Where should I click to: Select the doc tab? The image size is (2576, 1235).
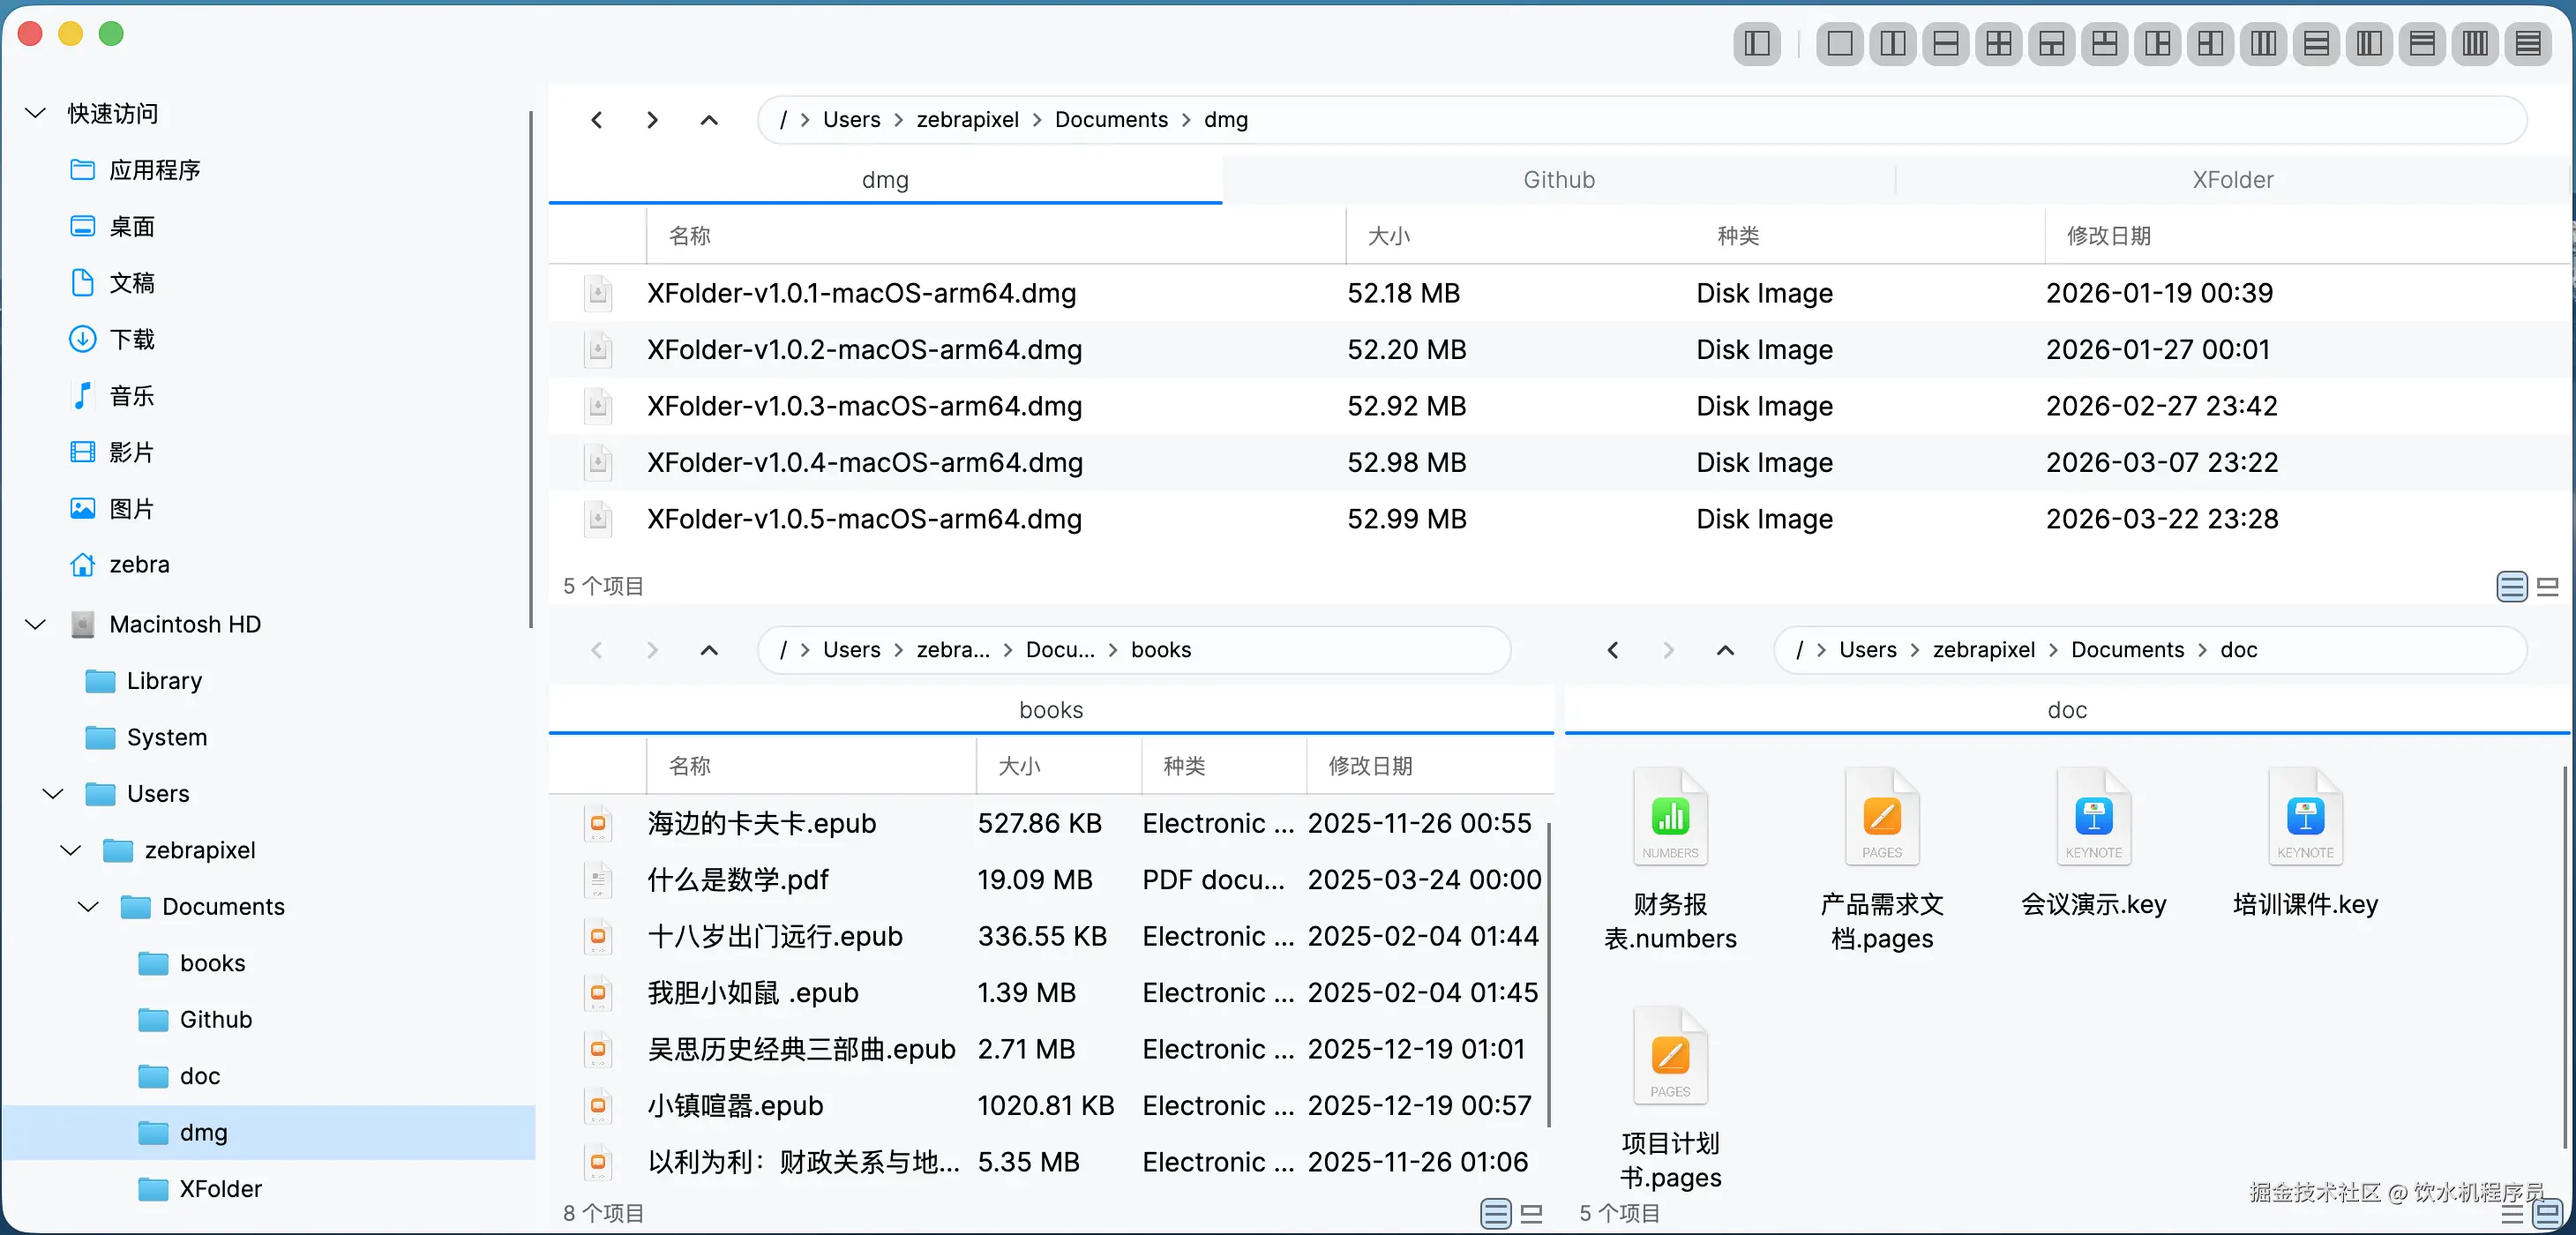(x=2067, y=710)
